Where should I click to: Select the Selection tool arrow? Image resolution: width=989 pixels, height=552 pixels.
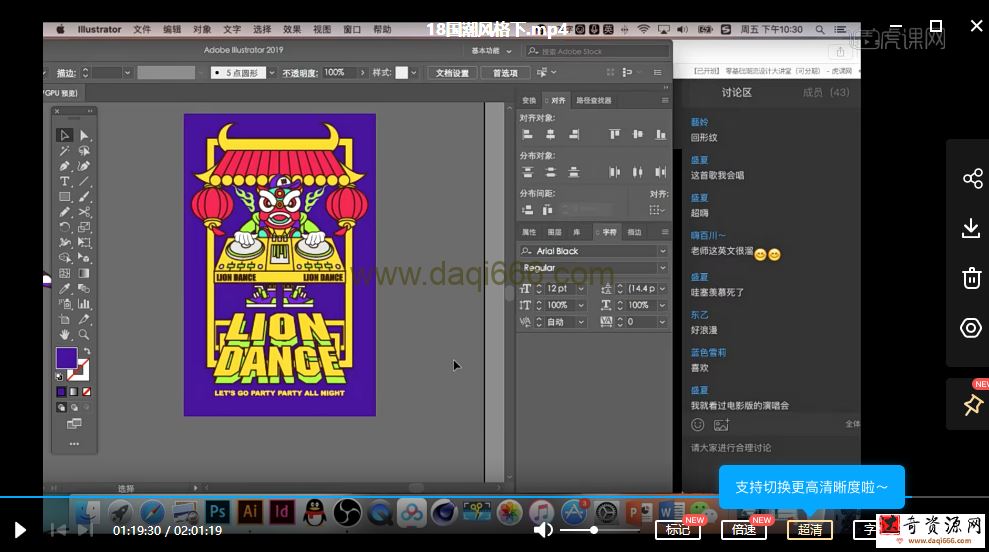tap(64, 135)
